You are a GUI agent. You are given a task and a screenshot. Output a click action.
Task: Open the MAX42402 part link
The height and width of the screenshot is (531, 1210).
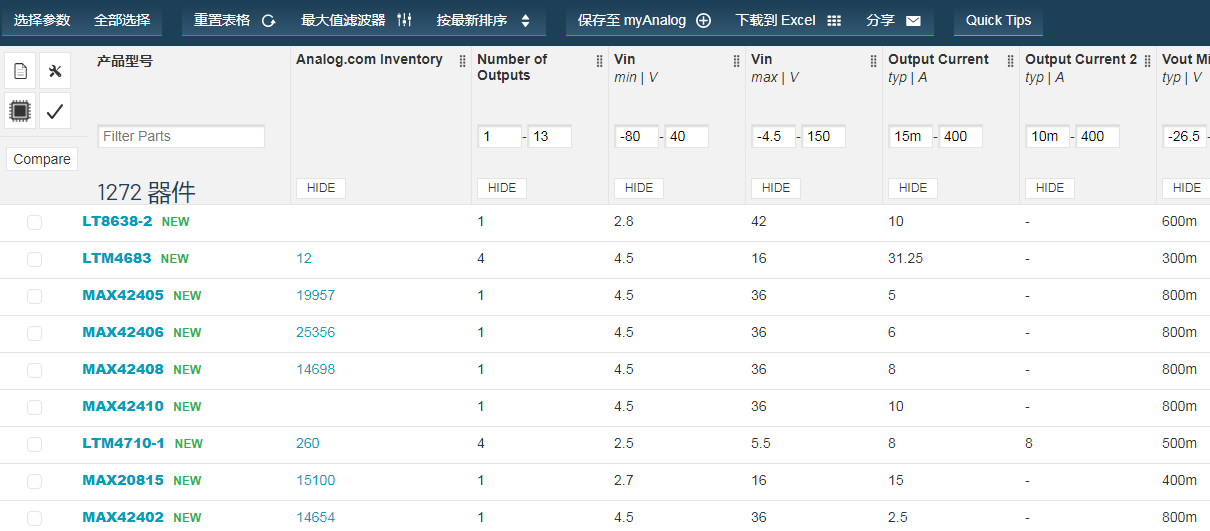(123, 517)
